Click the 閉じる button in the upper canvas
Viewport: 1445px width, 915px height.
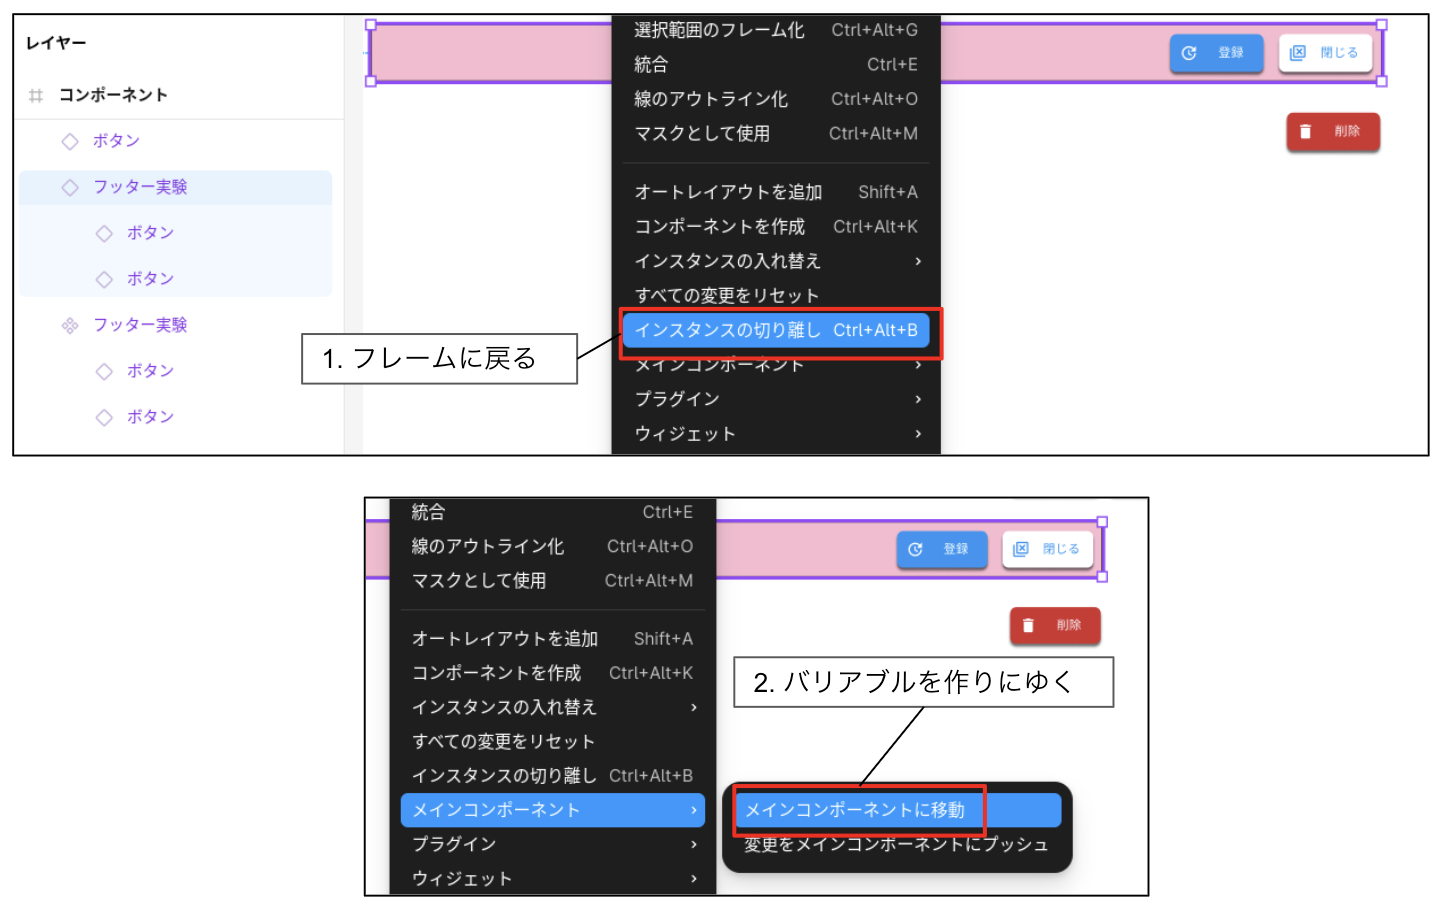[x=1325, y=53]
